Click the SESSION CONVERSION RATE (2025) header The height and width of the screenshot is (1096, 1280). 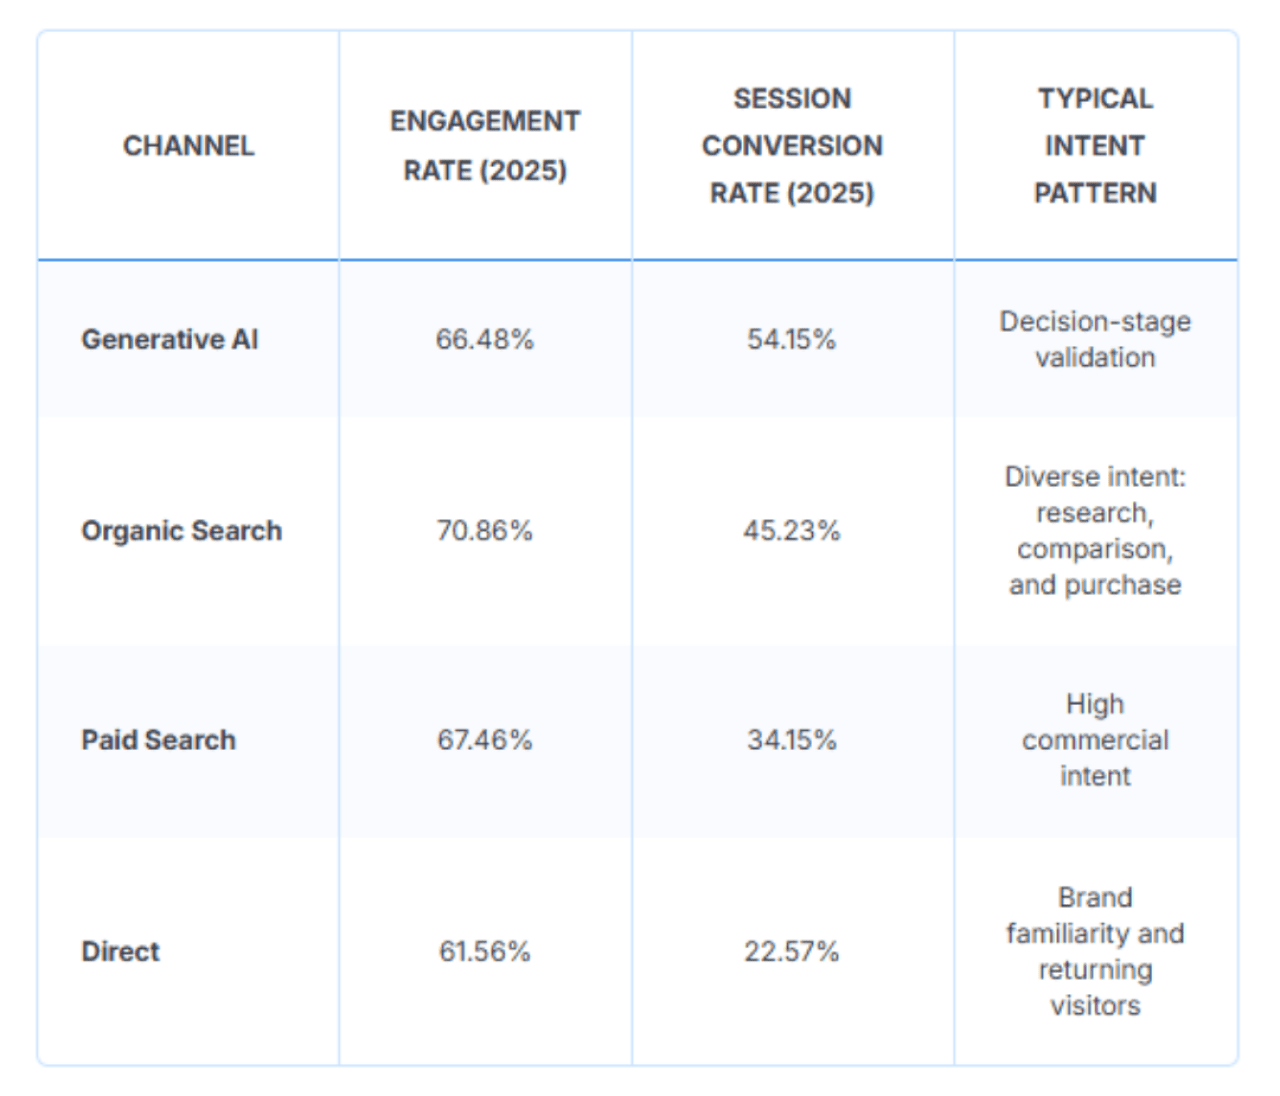(x=792, y=146)
